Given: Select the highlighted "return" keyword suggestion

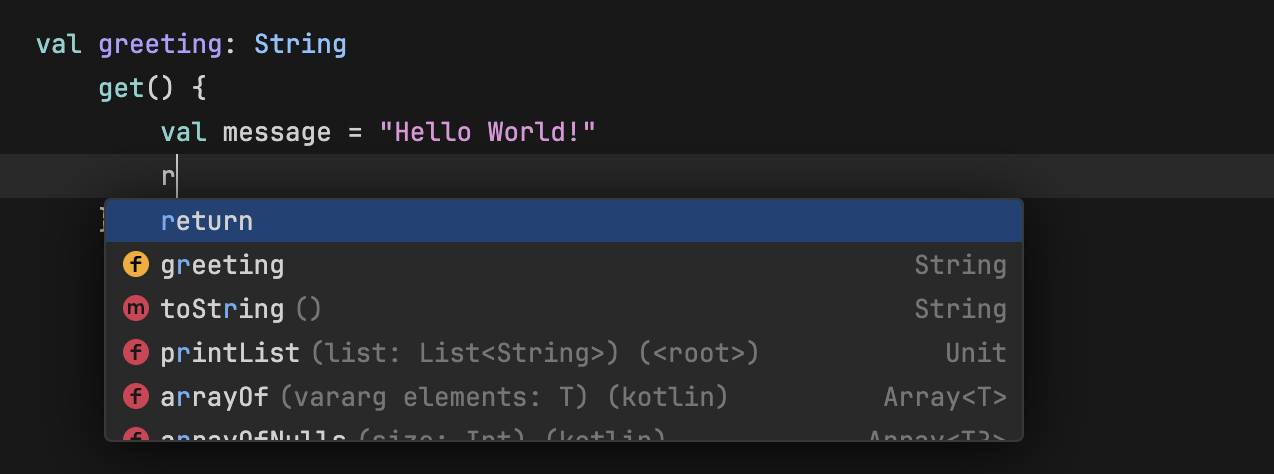Looking at the screenshot, I should 207,221.
